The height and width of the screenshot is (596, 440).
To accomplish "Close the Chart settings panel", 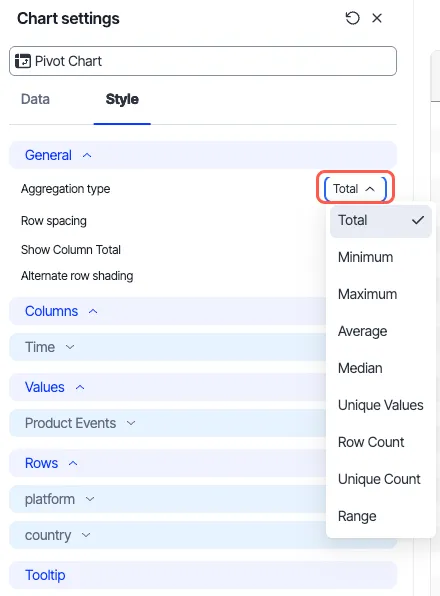I will click(377, 18).
